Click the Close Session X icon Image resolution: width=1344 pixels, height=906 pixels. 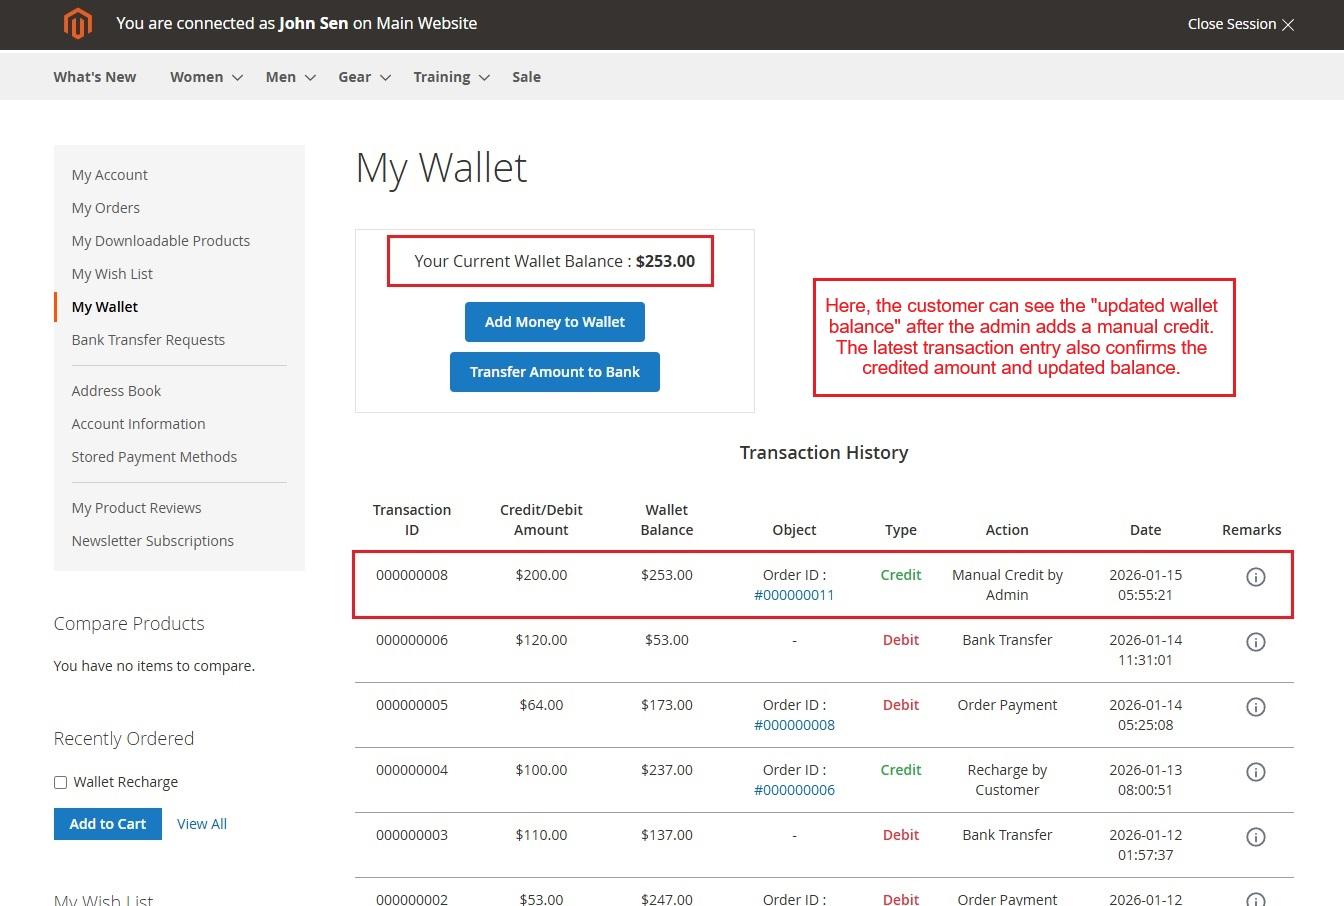[x=1288, y=25]
